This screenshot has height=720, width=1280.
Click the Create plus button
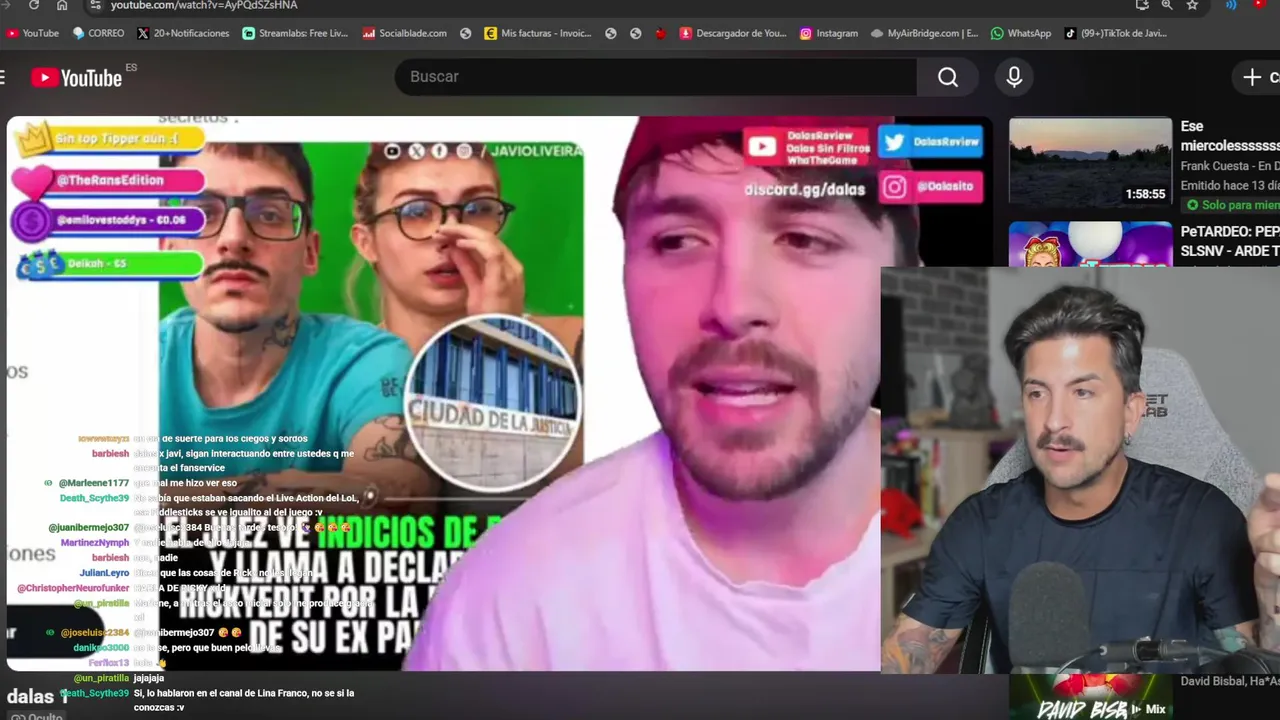[1258, 77]
